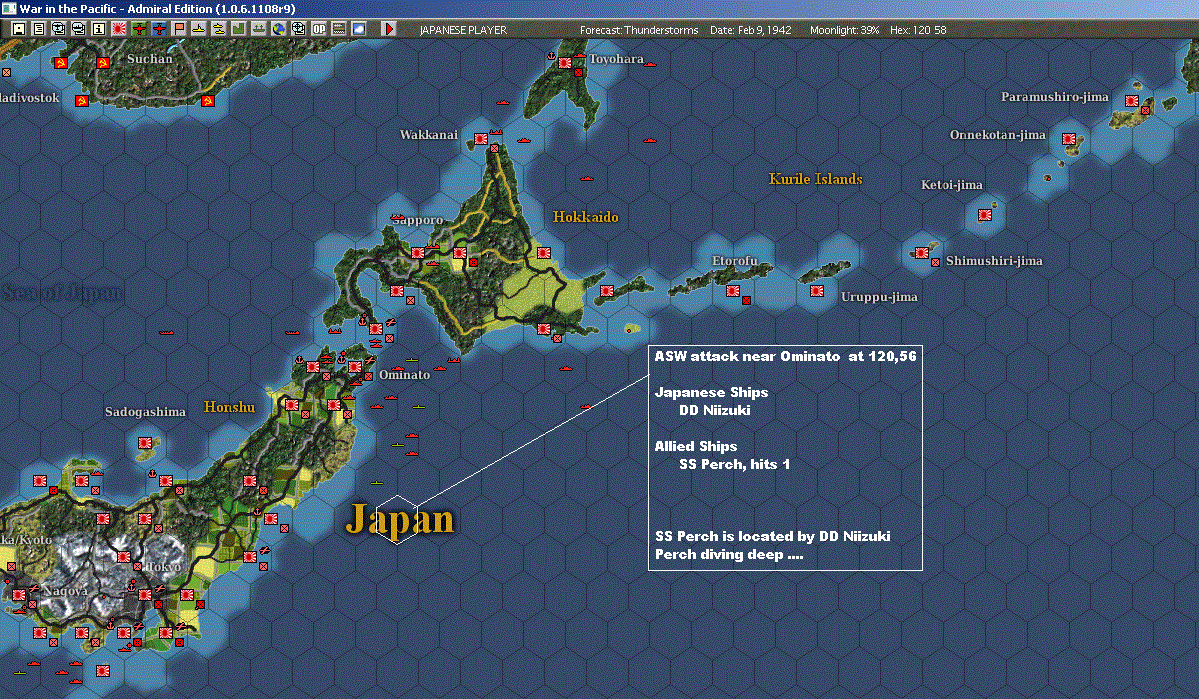The image size is (1199, 699).
Task: Click the green ship silhouette toolbar icon
Action: [x=258, y=29]
